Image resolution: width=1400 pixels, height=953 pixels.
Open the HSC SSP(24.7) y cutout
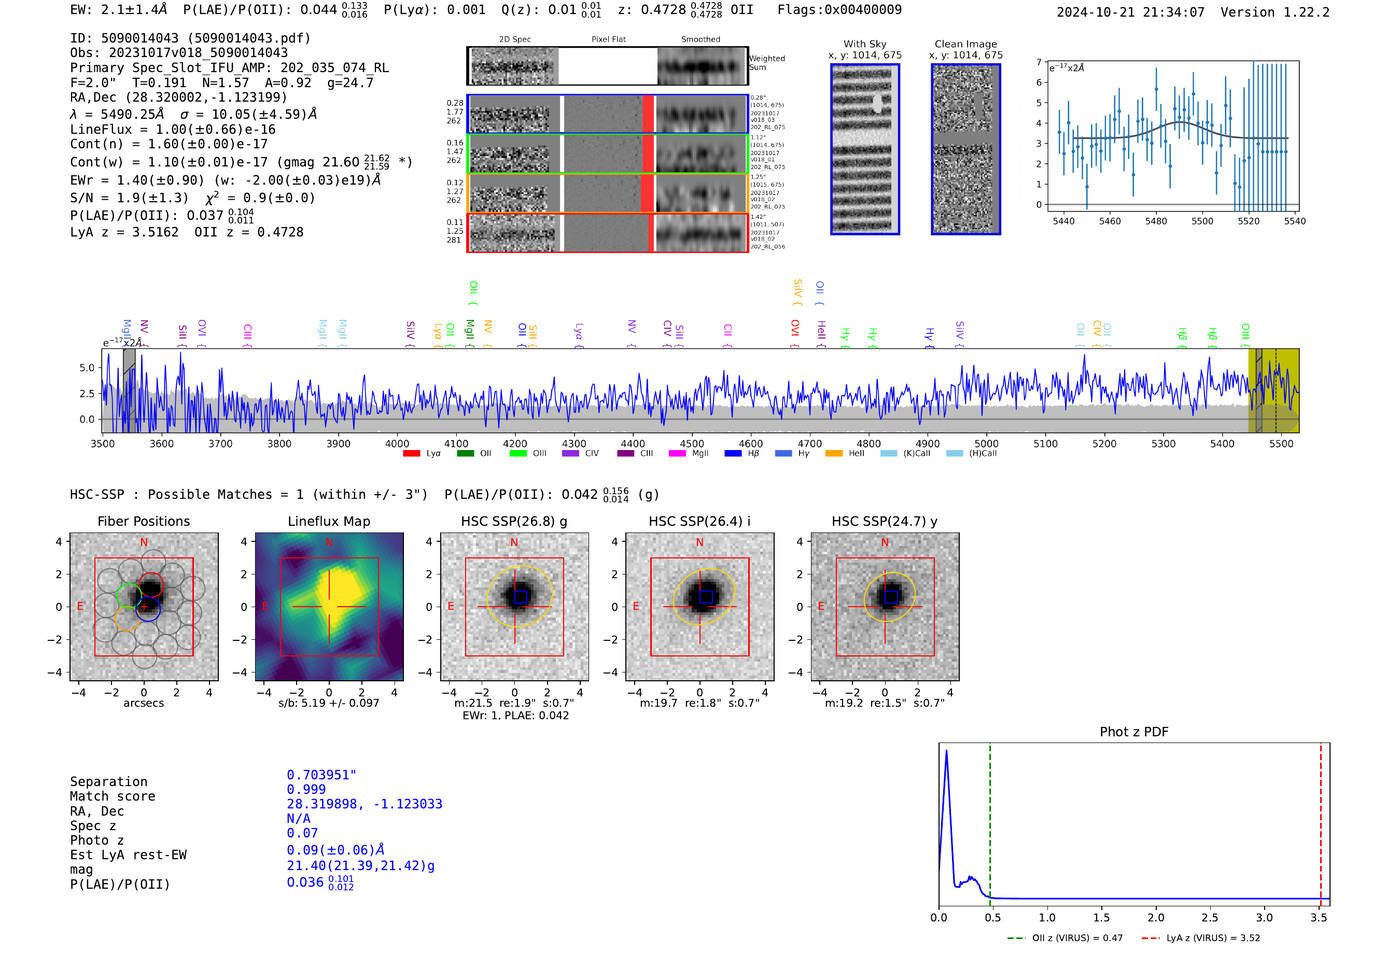click(885, 607)
